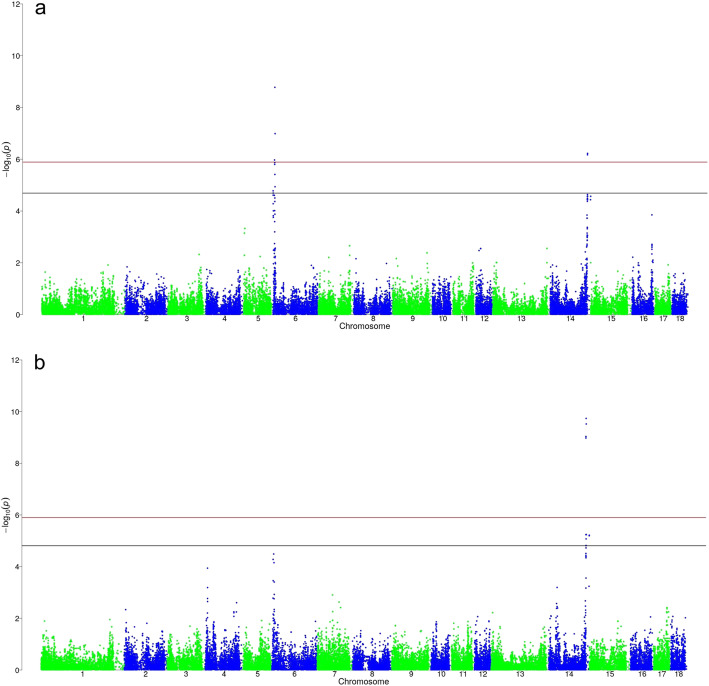Pick chromosome label "6" in panel b
Viewport: 709px width, 686px height.
294,674
